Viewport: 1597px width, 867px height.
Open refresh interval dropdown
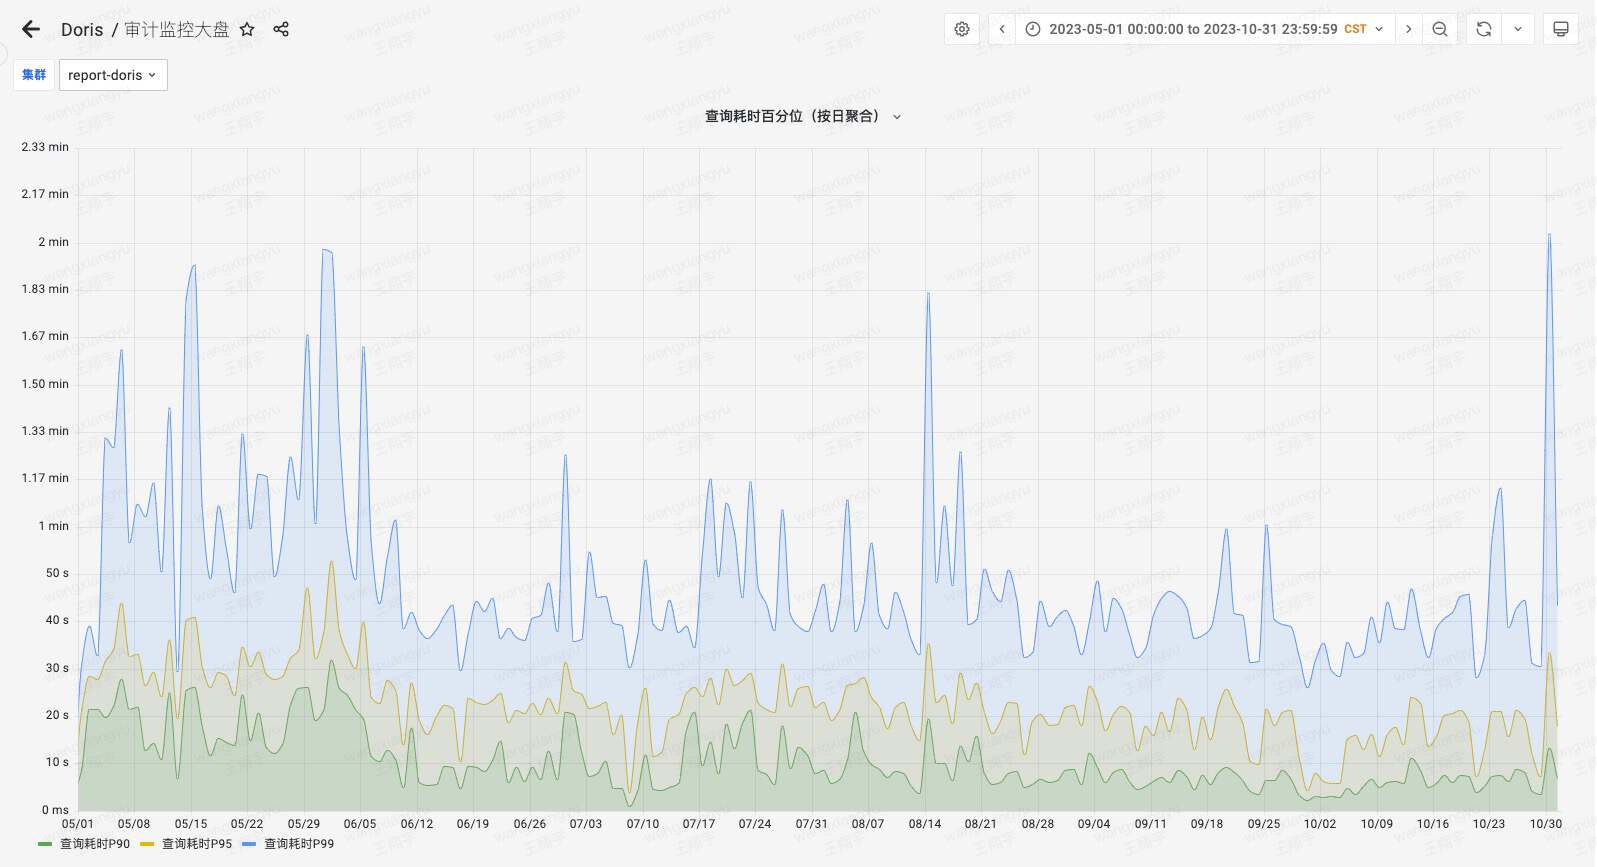(1518, 29)
